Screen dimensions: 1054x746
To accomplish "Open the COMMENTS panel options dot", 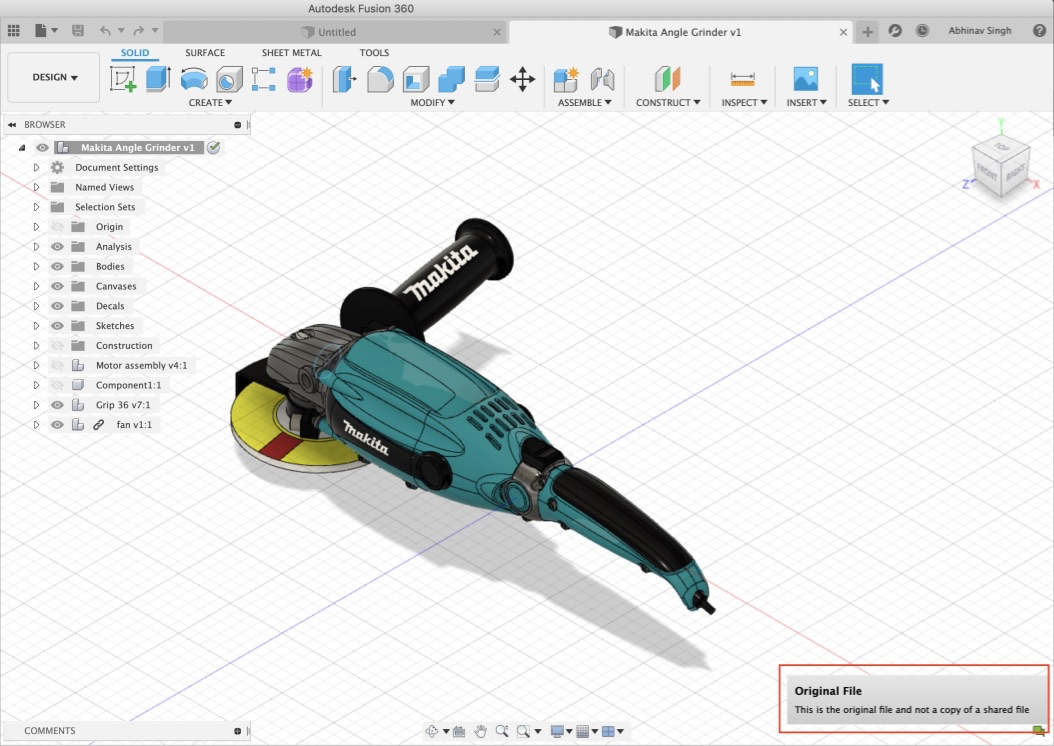I will click(x=237, y=731).
